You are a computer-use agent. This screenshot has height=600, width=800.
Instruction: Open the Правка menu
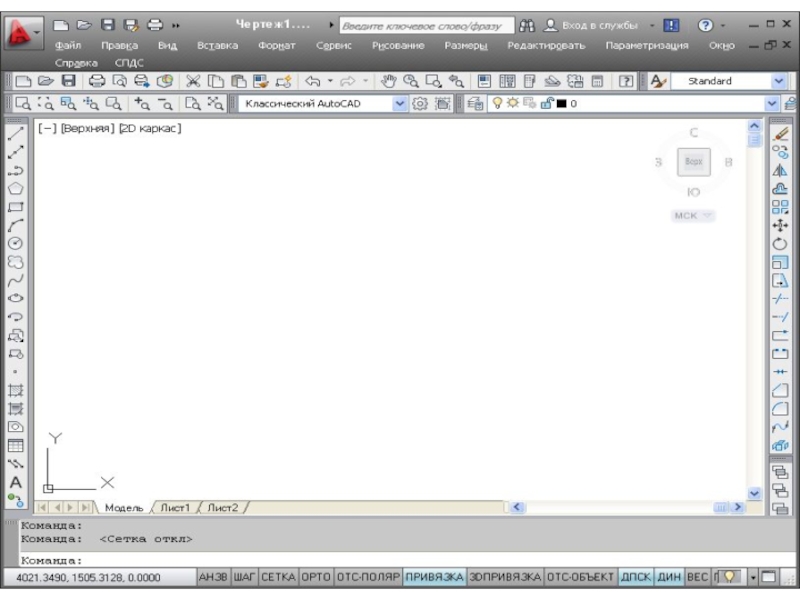coord(119,45)
